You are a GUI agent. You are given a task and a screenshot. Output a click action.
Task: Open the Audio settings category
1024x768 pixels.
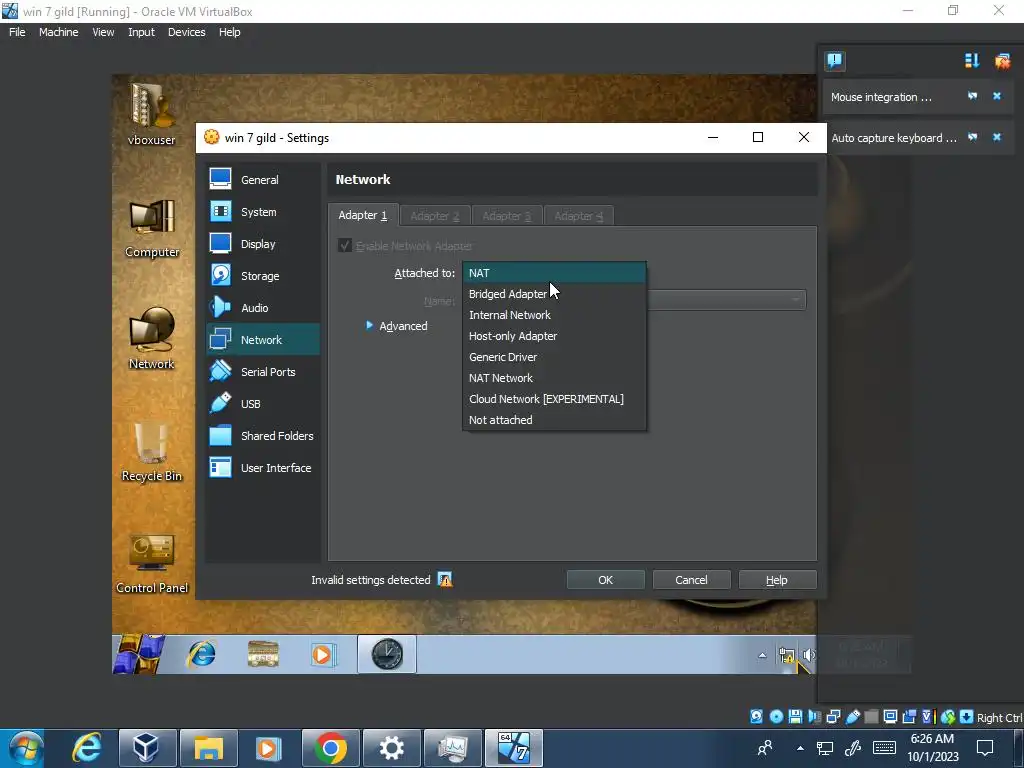[x=263, y=308]
